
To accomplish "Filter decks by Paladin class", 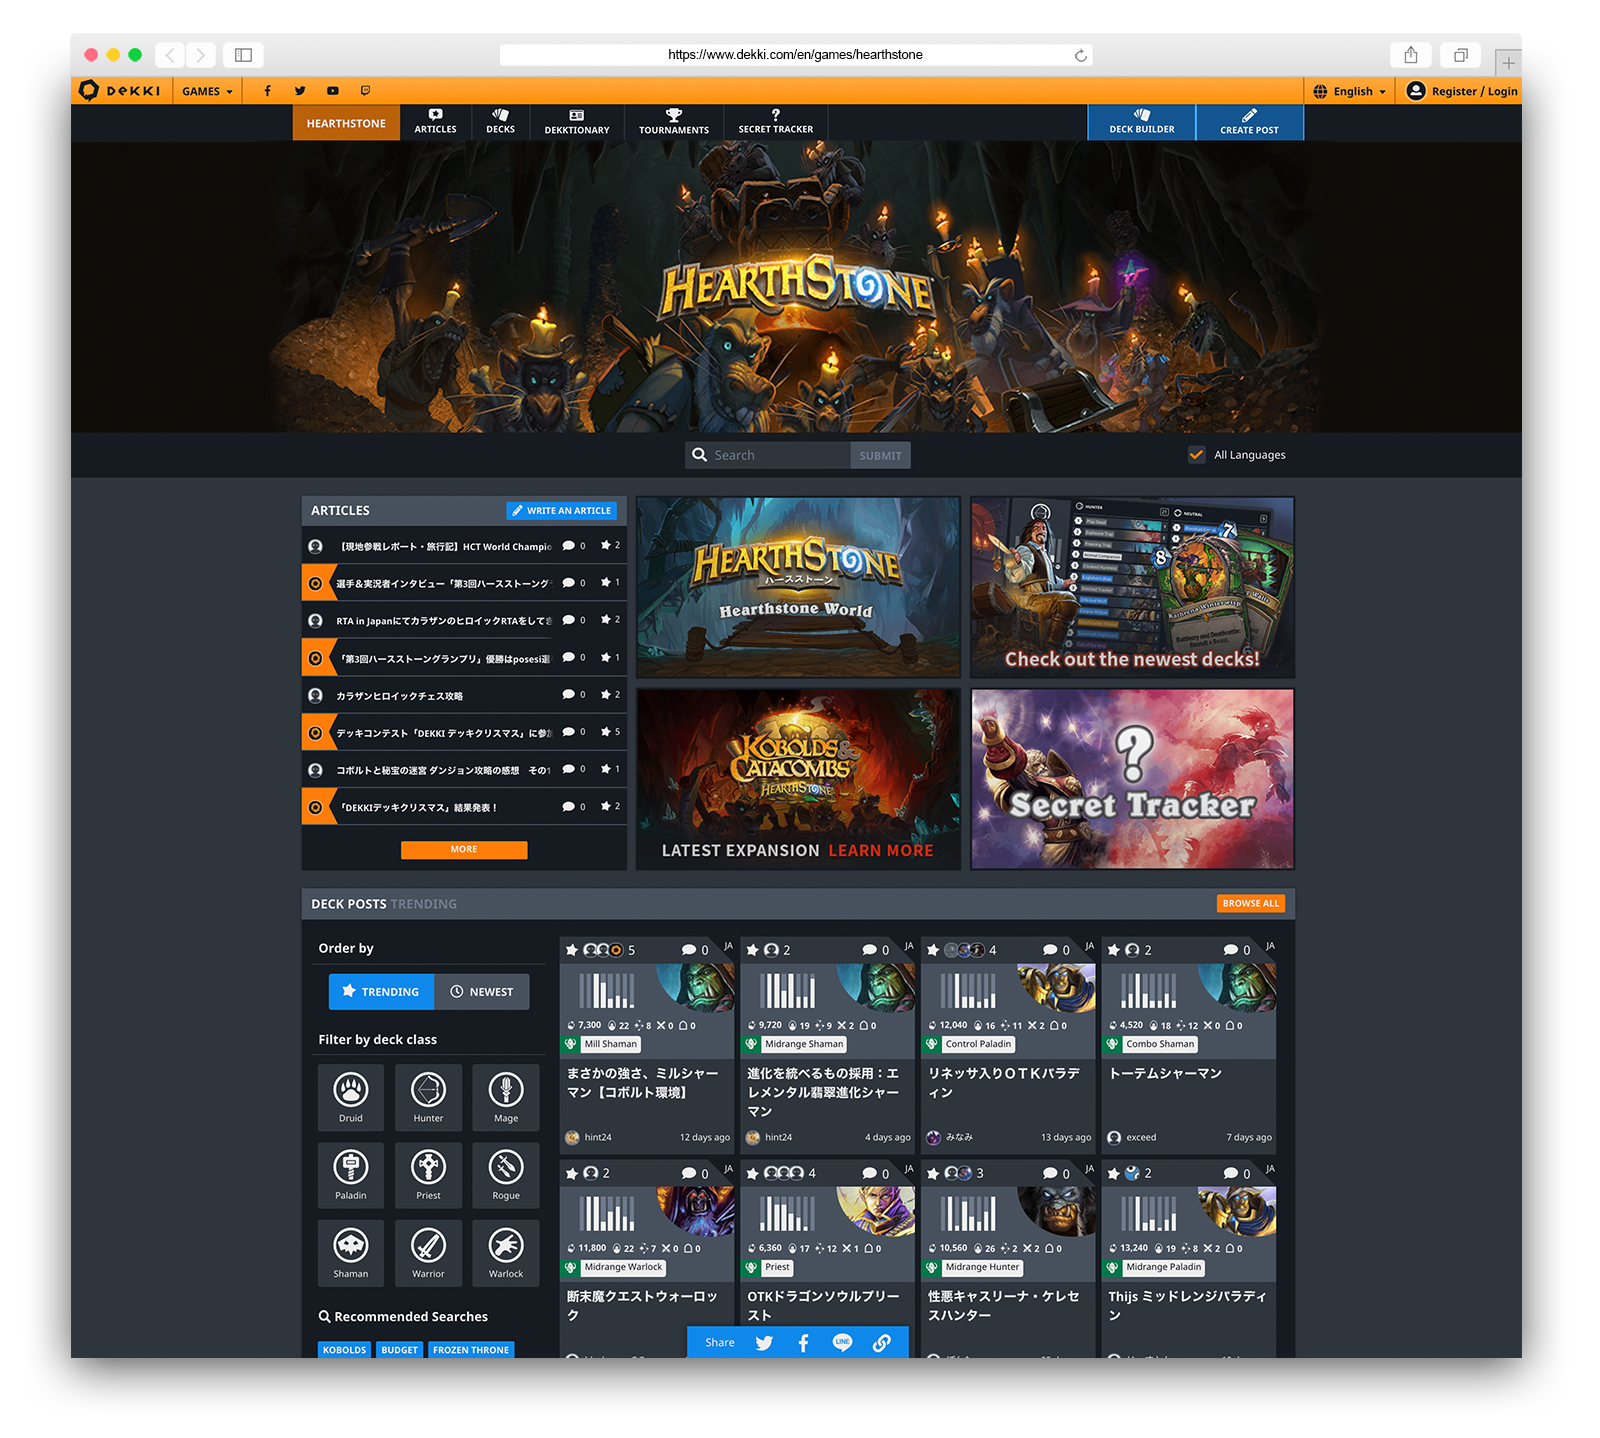I will 351,1175.
